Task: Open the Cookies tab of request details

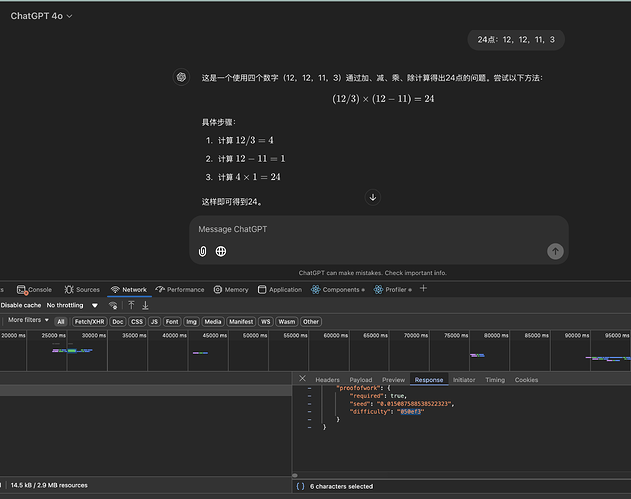Action: 526,380
